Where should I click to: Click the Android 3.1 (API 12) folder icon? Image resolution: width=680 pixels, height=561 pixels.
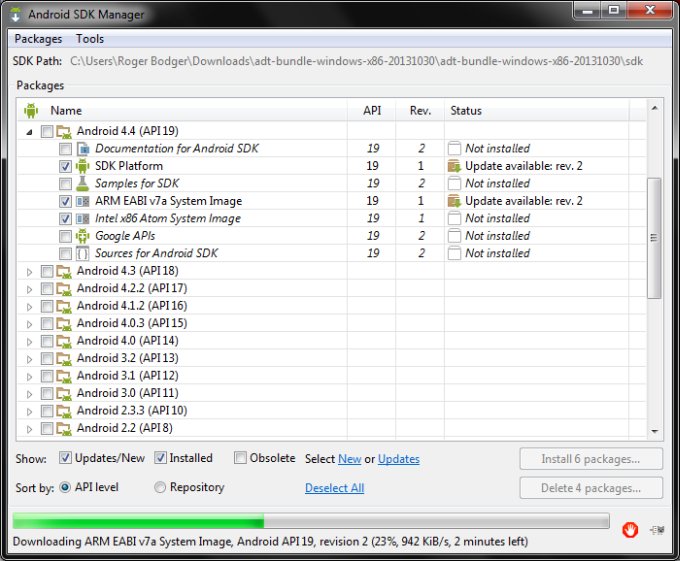(x=64, y=376)
